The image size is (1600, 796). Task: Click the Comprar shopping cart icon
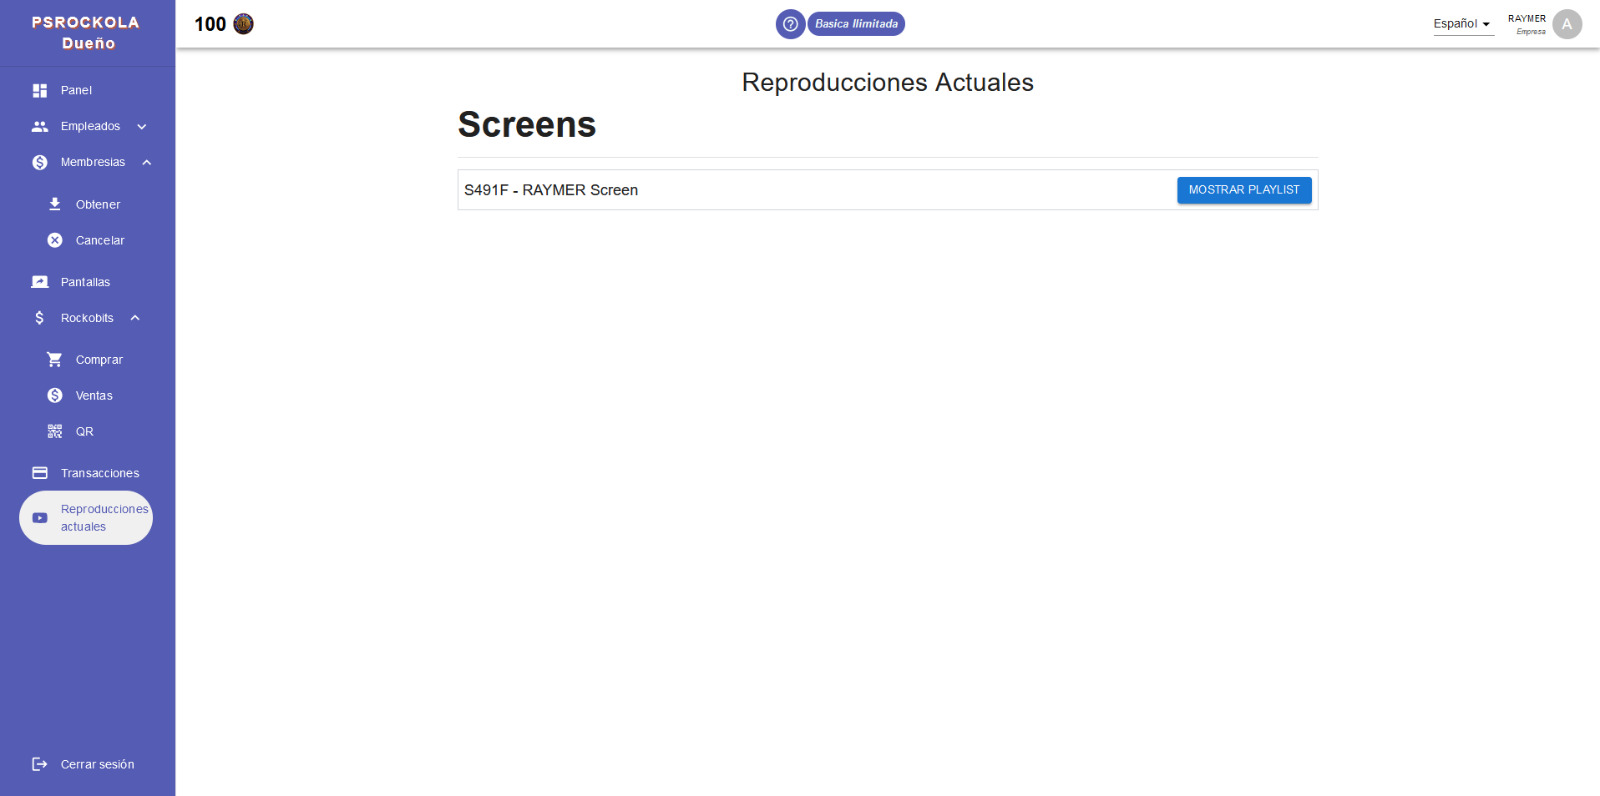55,359
